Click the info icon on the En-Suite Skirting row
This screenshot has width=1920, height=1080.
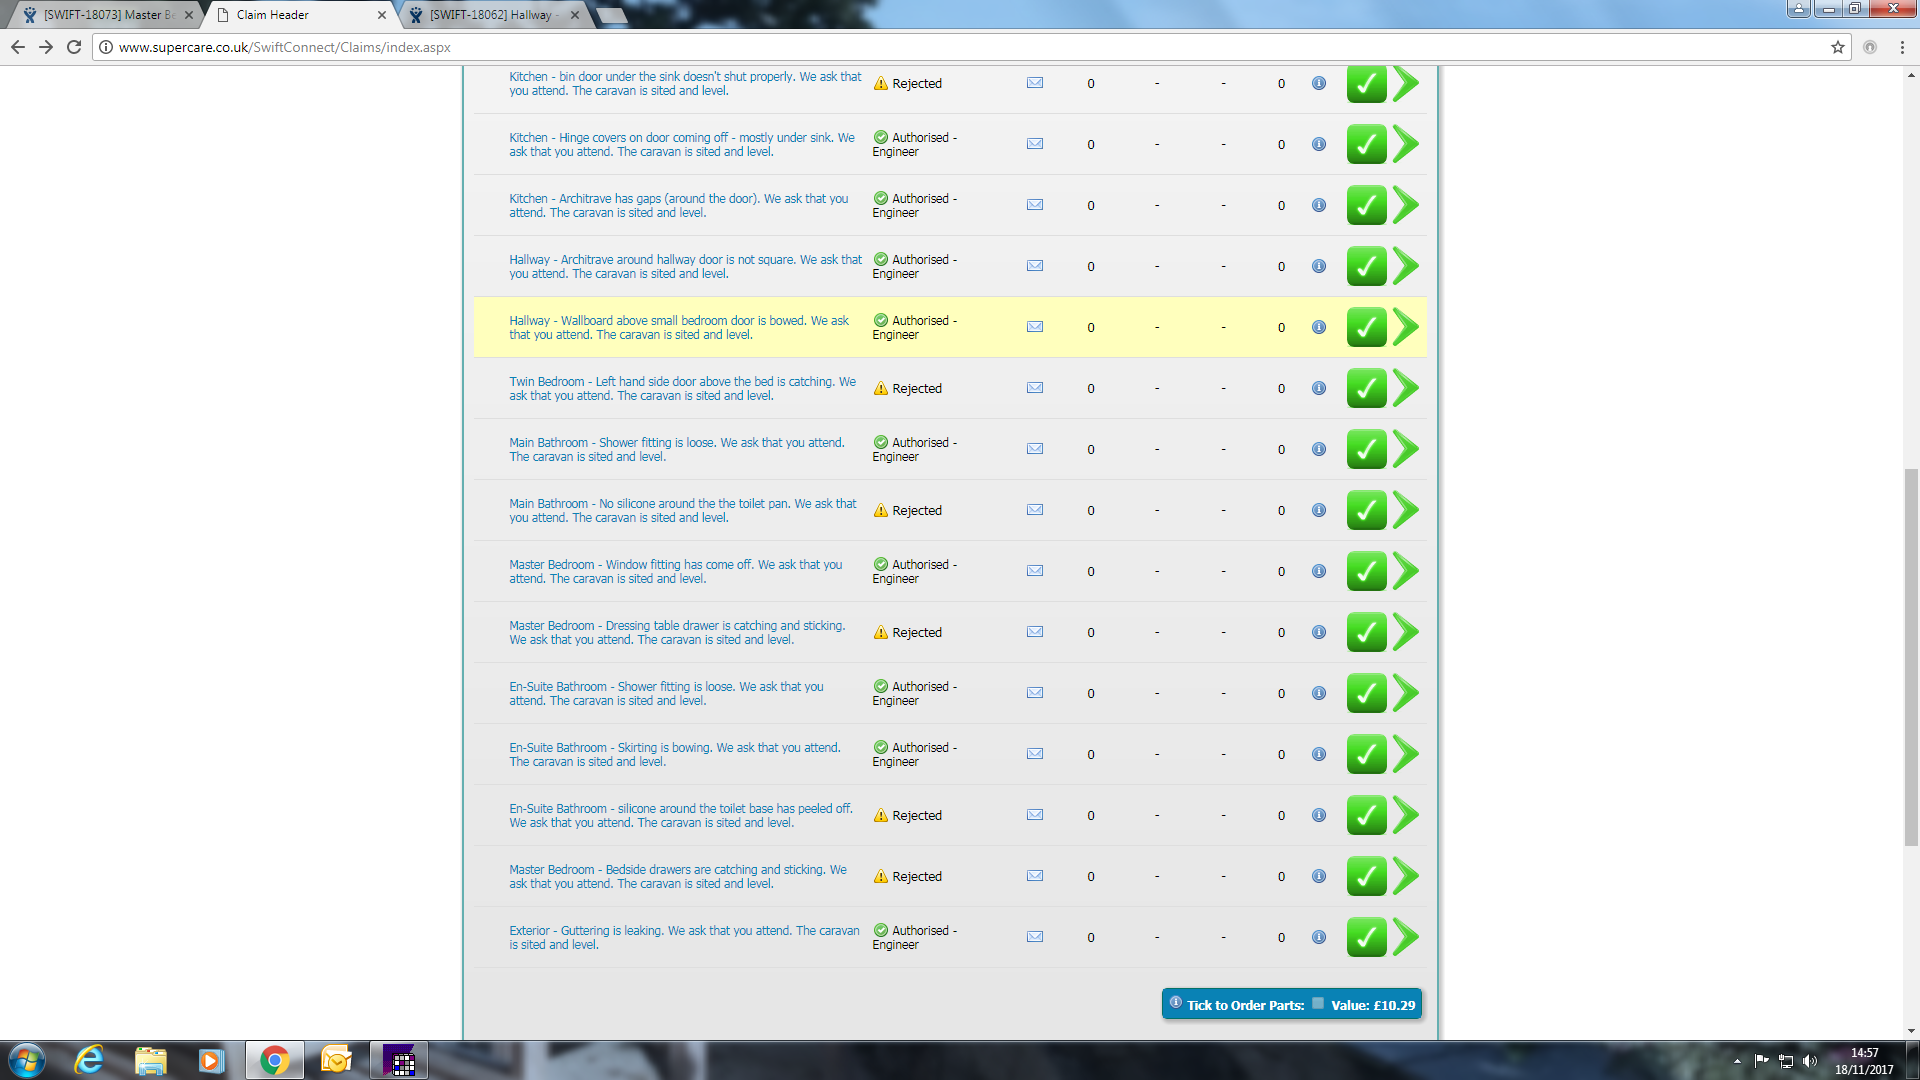click(x=1319, y=754)
